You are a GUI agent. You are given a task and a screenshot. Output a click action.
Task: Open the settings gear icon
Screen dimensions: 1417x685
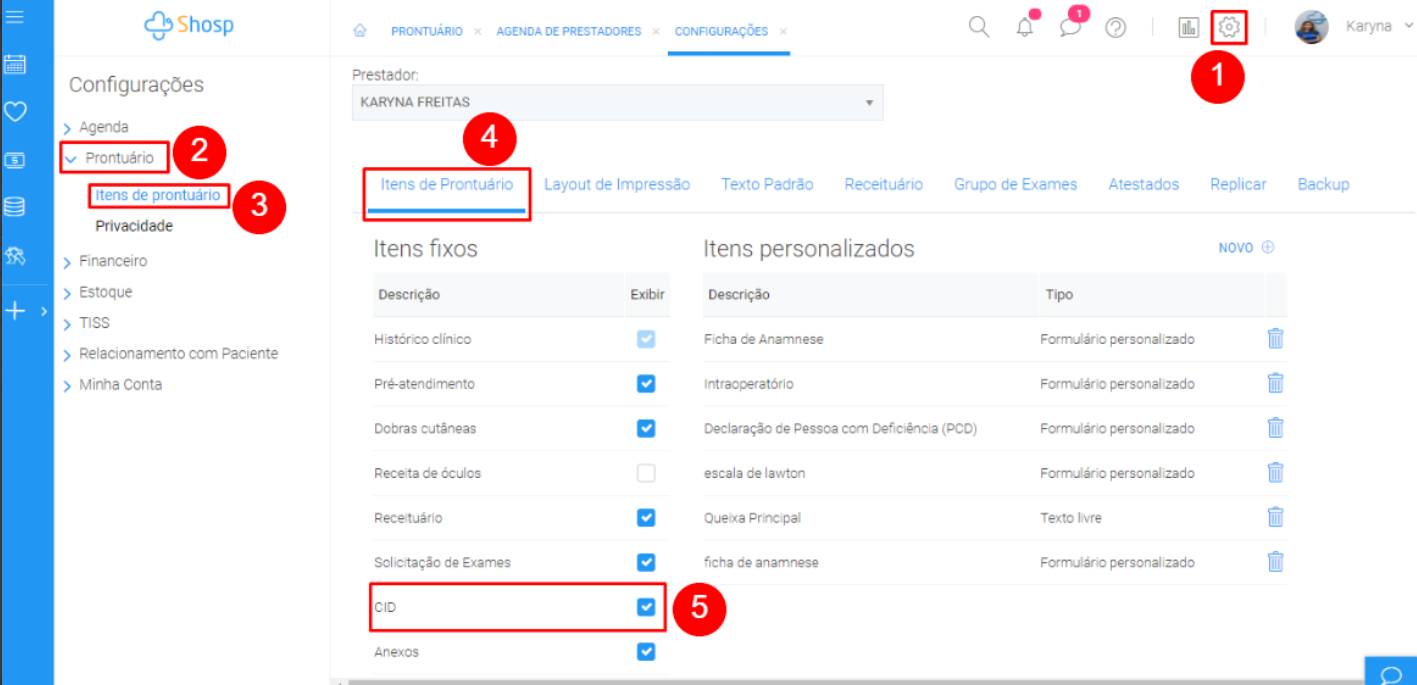(x=1229, y=28)
